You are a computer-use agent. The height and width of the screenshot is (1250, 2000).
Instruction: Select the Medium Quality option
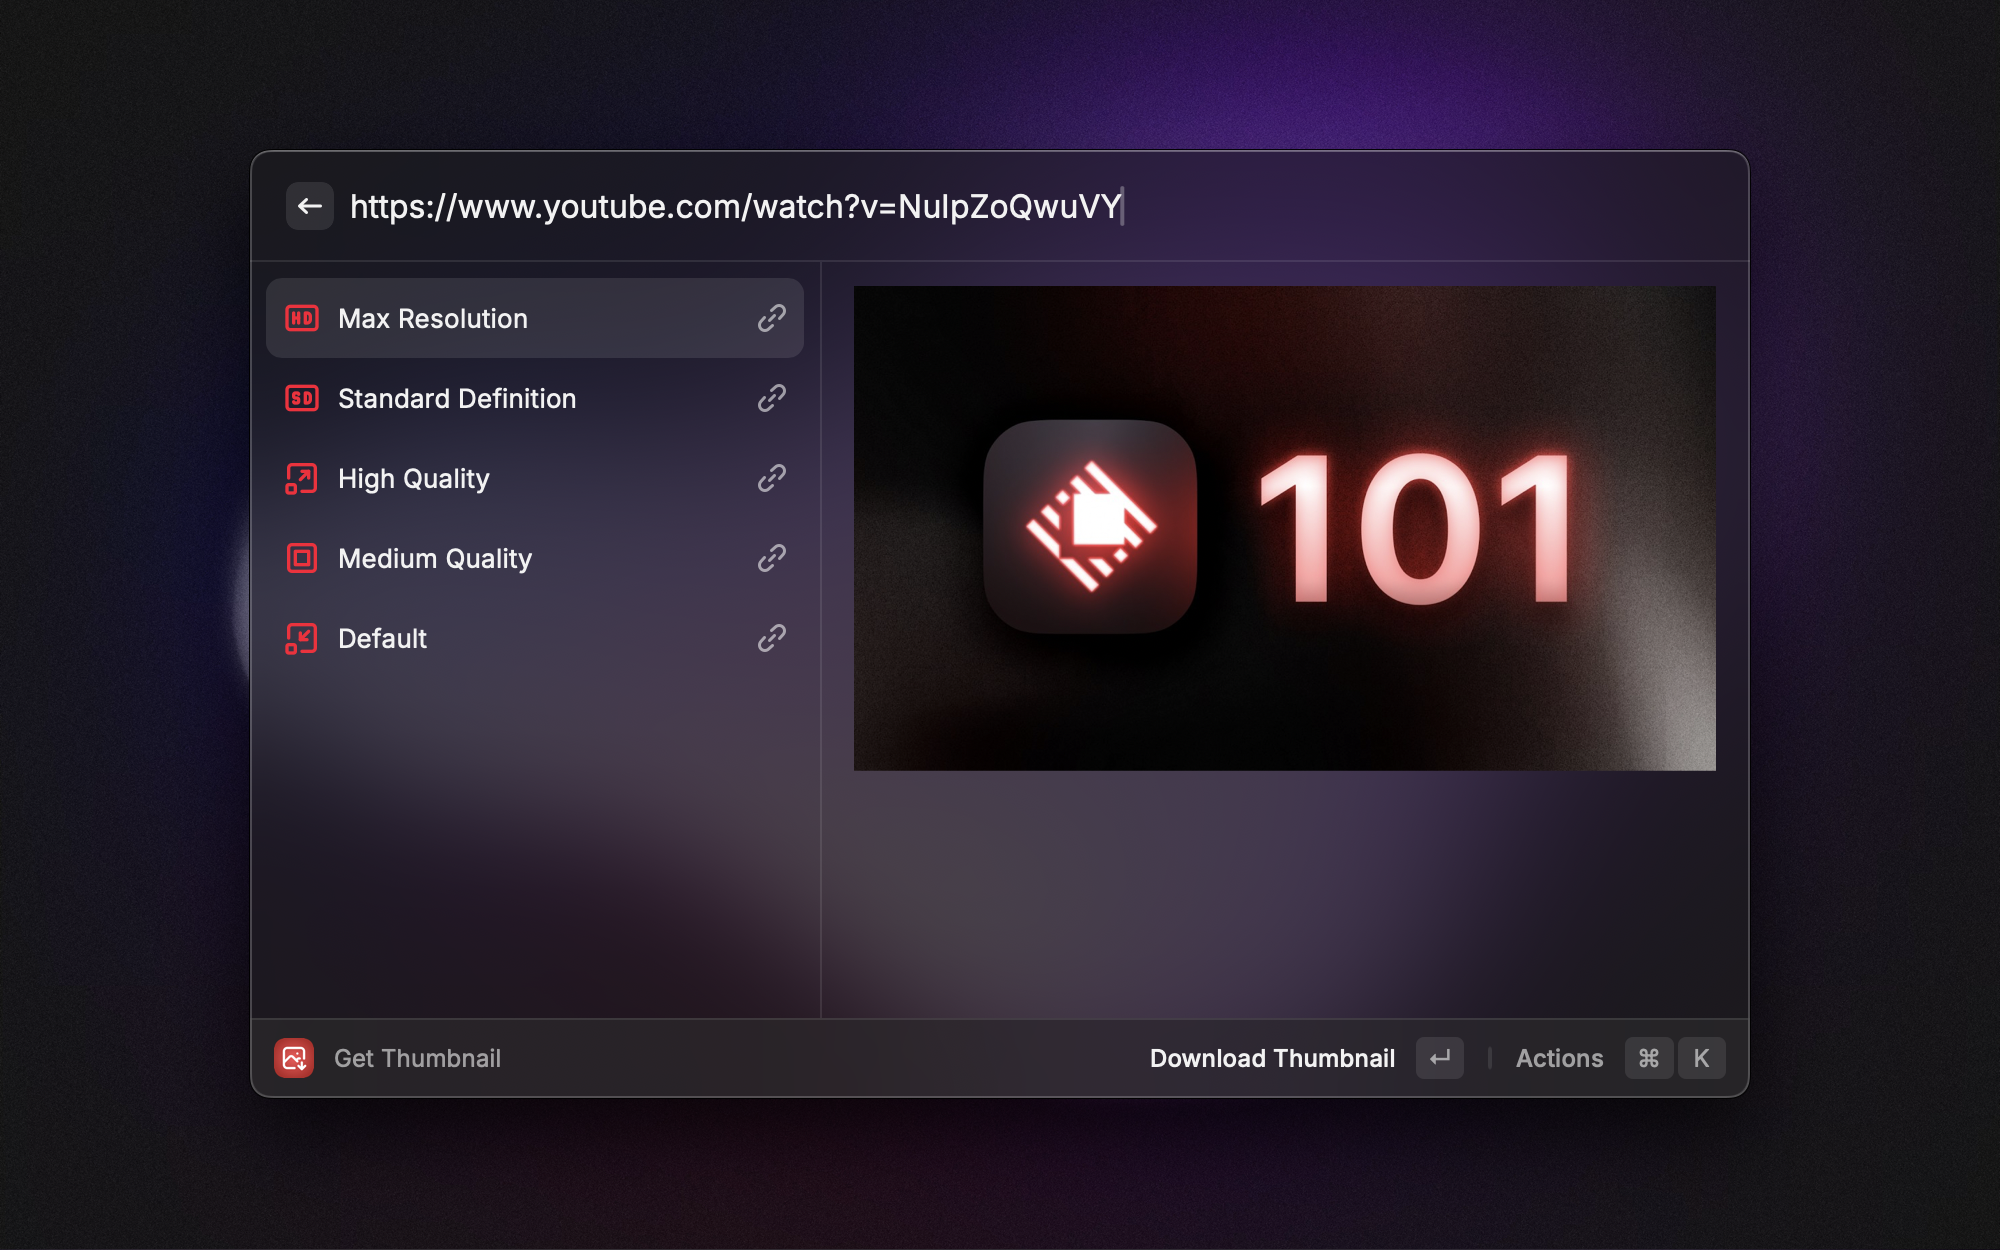coord(435,558)
